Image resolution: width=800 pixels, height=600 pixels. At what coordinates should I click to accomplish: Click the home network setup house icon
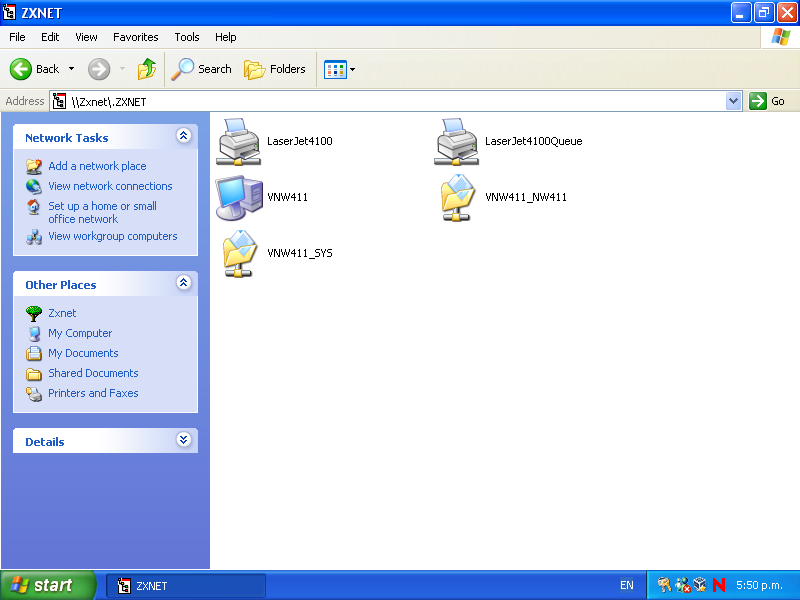point(34,207)
